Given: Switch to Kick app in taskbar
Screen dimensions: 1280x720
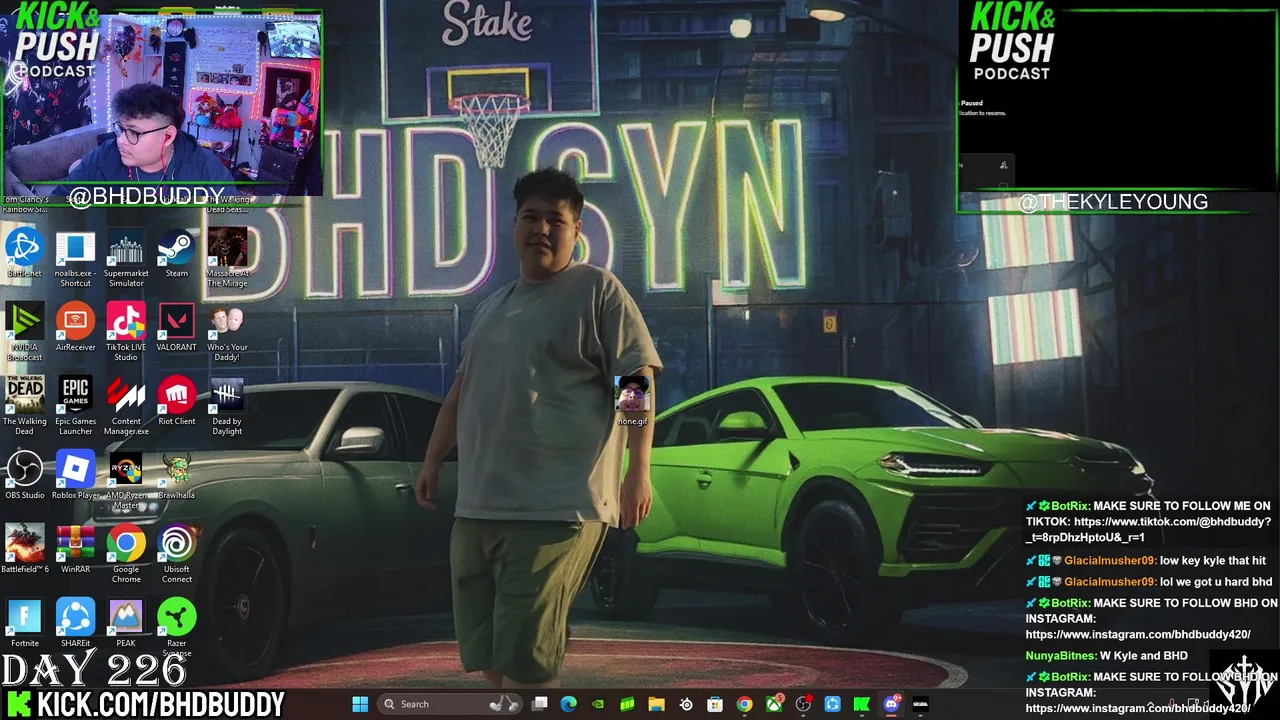Looking at the screenshot, I should tap(861, 704).
